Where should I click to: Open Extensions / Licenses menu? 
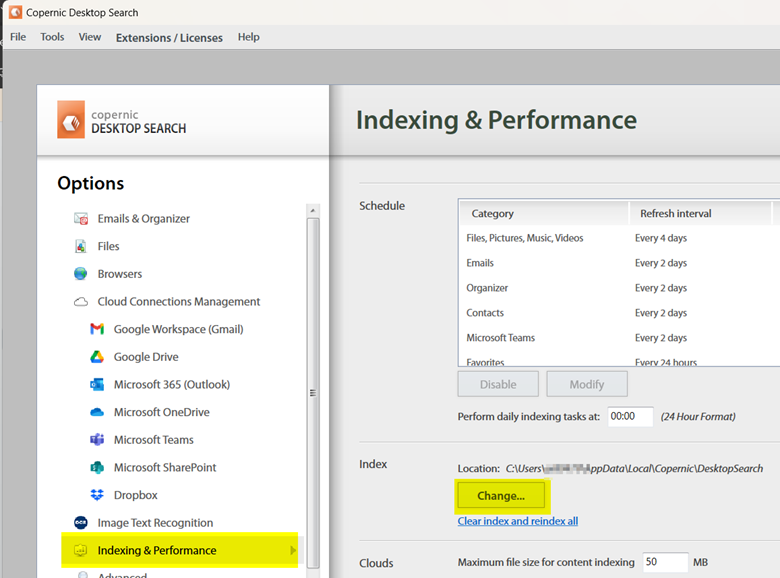tap(169, 38)
